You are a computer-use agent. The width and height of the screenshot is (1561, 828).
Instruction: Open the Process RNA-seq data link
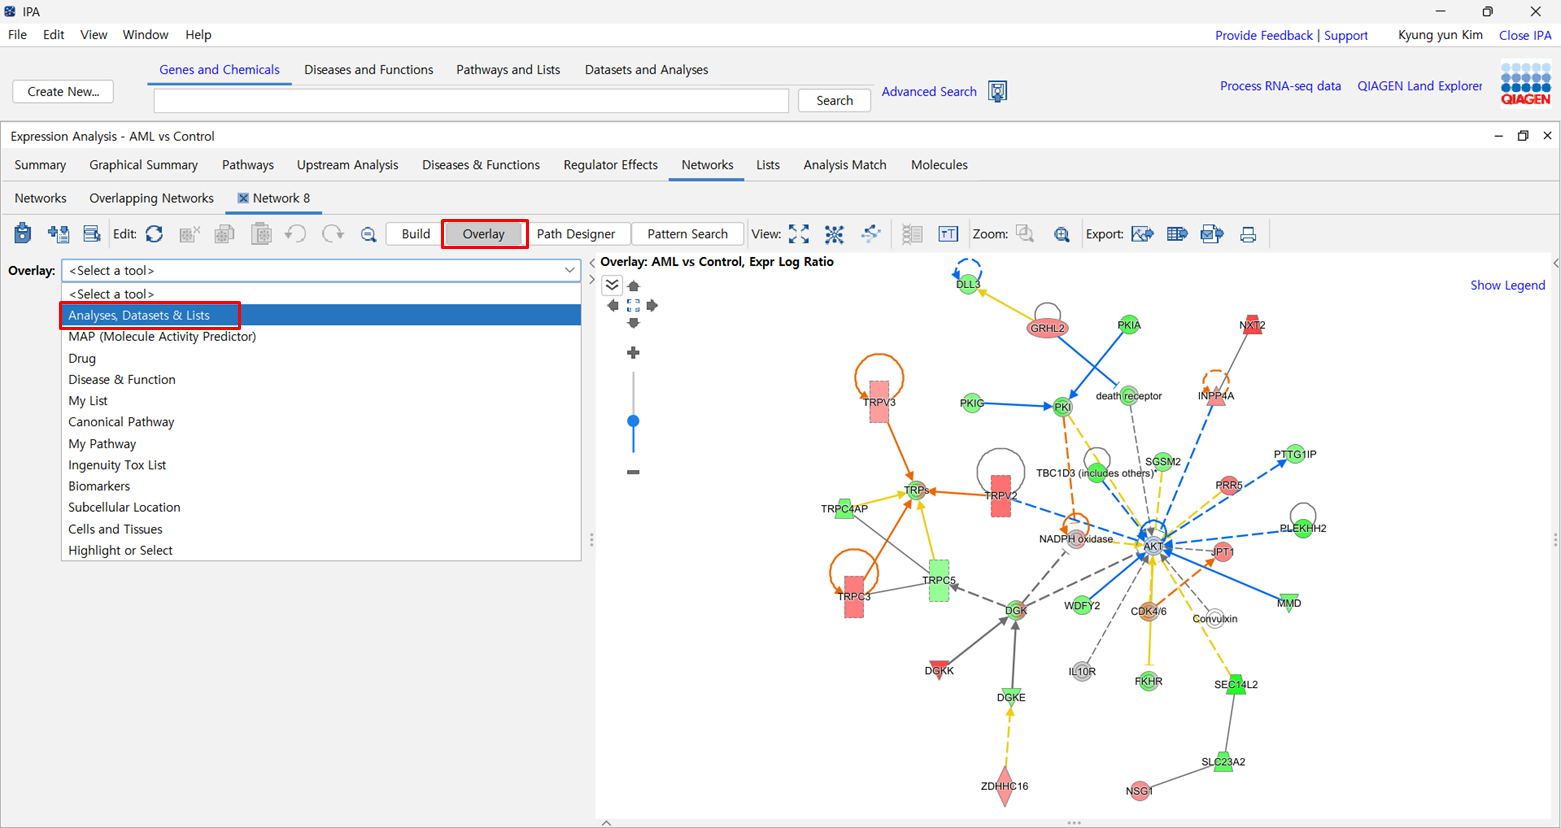[1280, 86]
